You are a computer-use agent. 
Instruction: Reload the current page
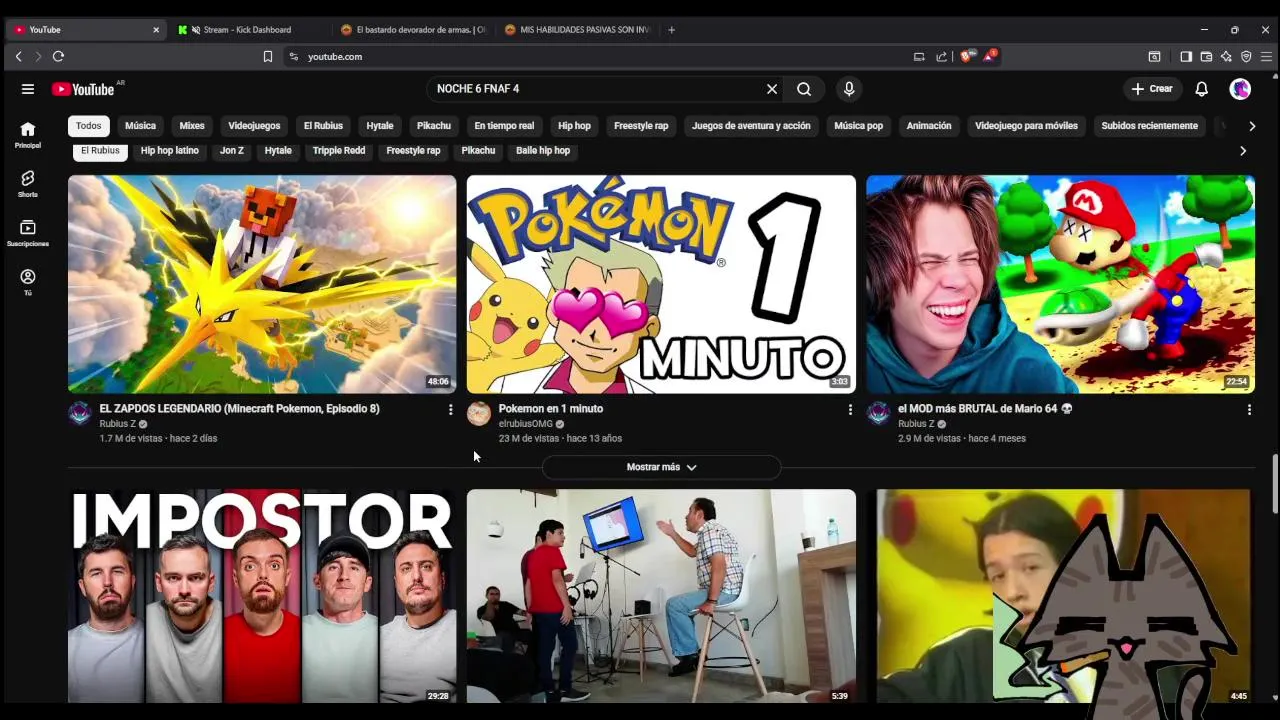point(58,57)
